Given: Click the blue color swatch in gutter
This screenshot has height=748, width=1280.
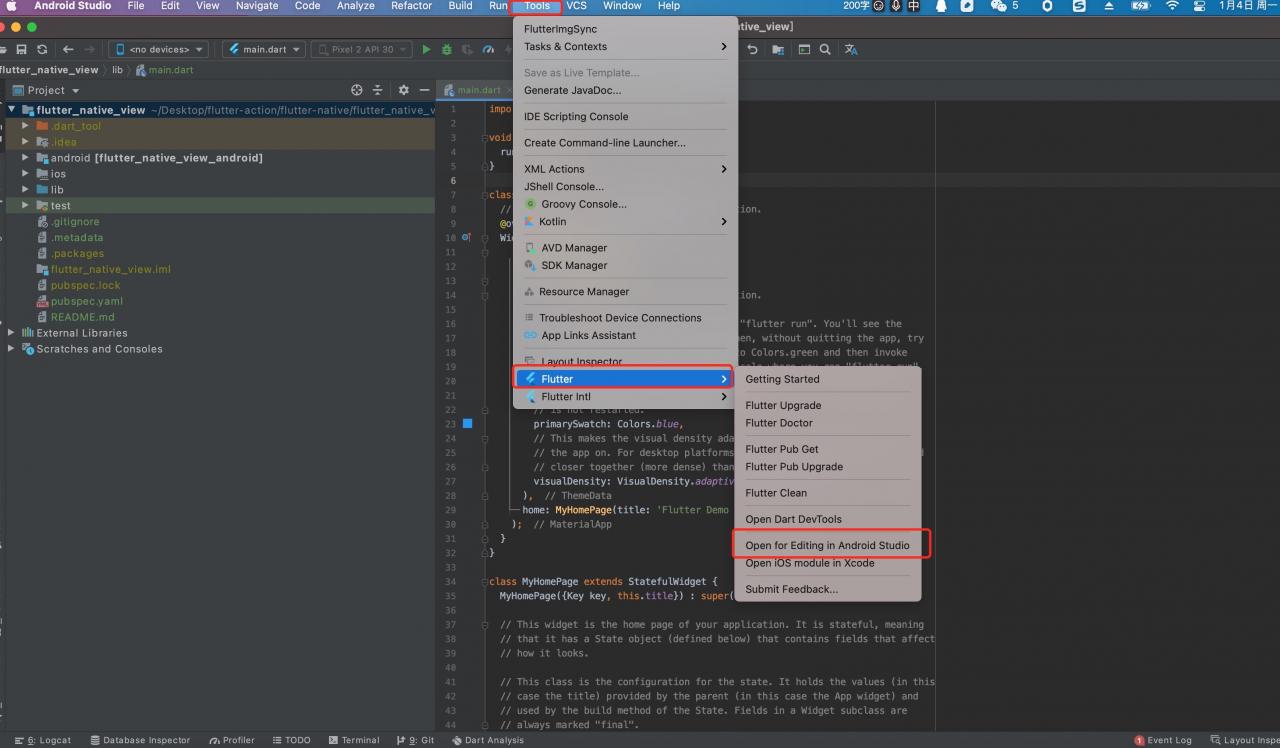Looking at the screenshot, I should (467, 424).
